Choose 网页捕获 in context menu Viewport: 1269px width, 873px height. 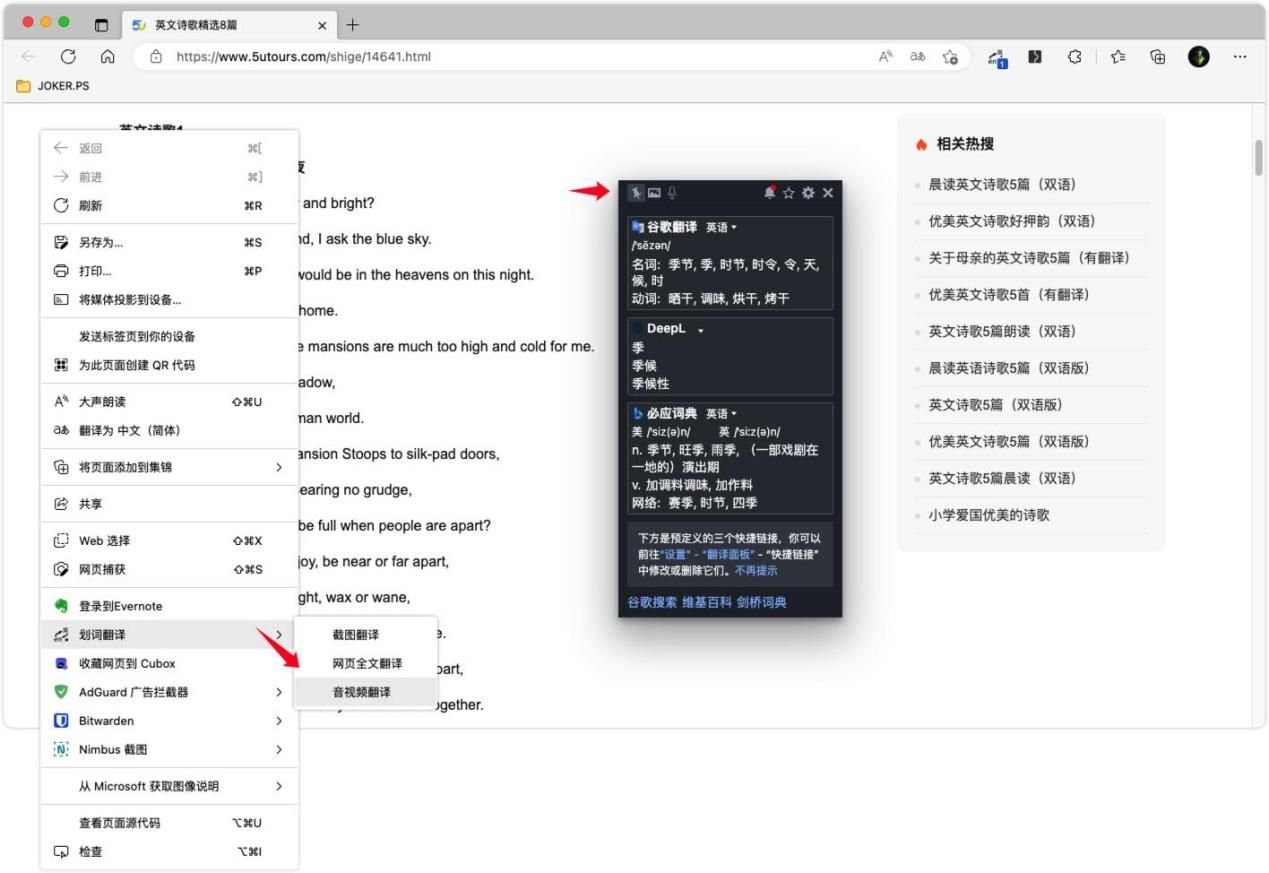[169, 570]
